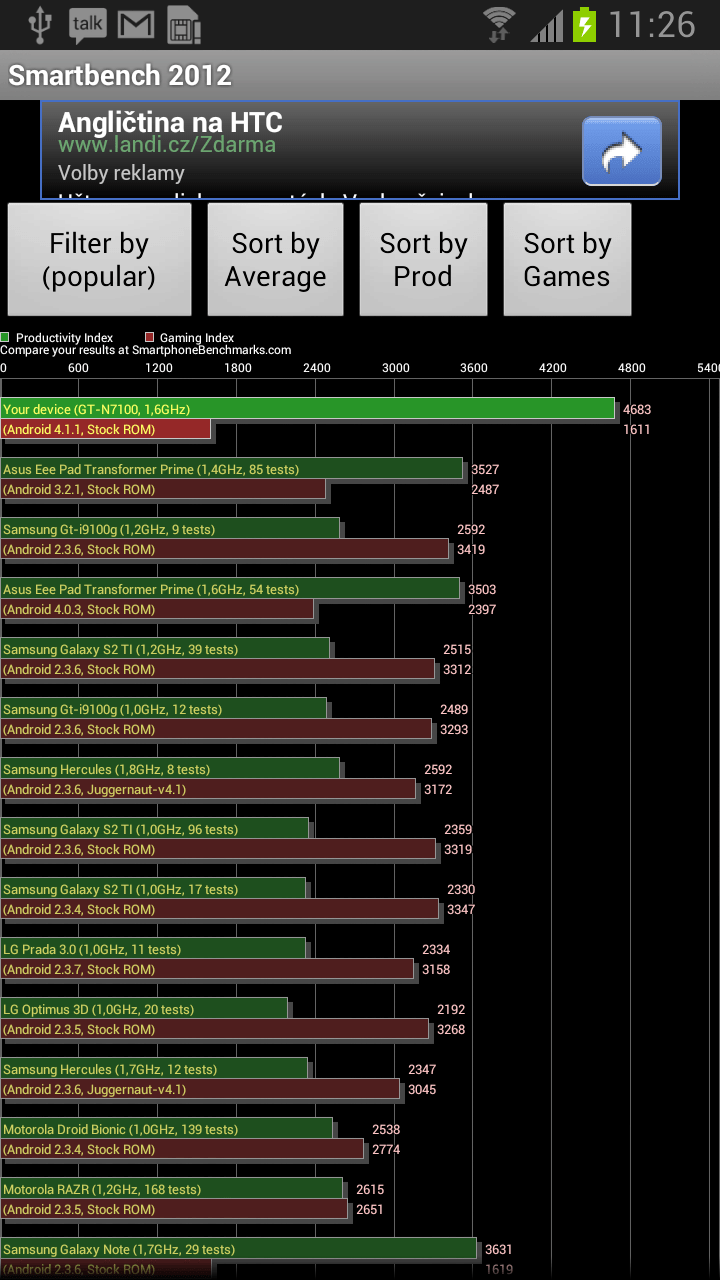Tap the Volby reklamy ad options text
This screenshot has width=720, height=1280.
121,173
